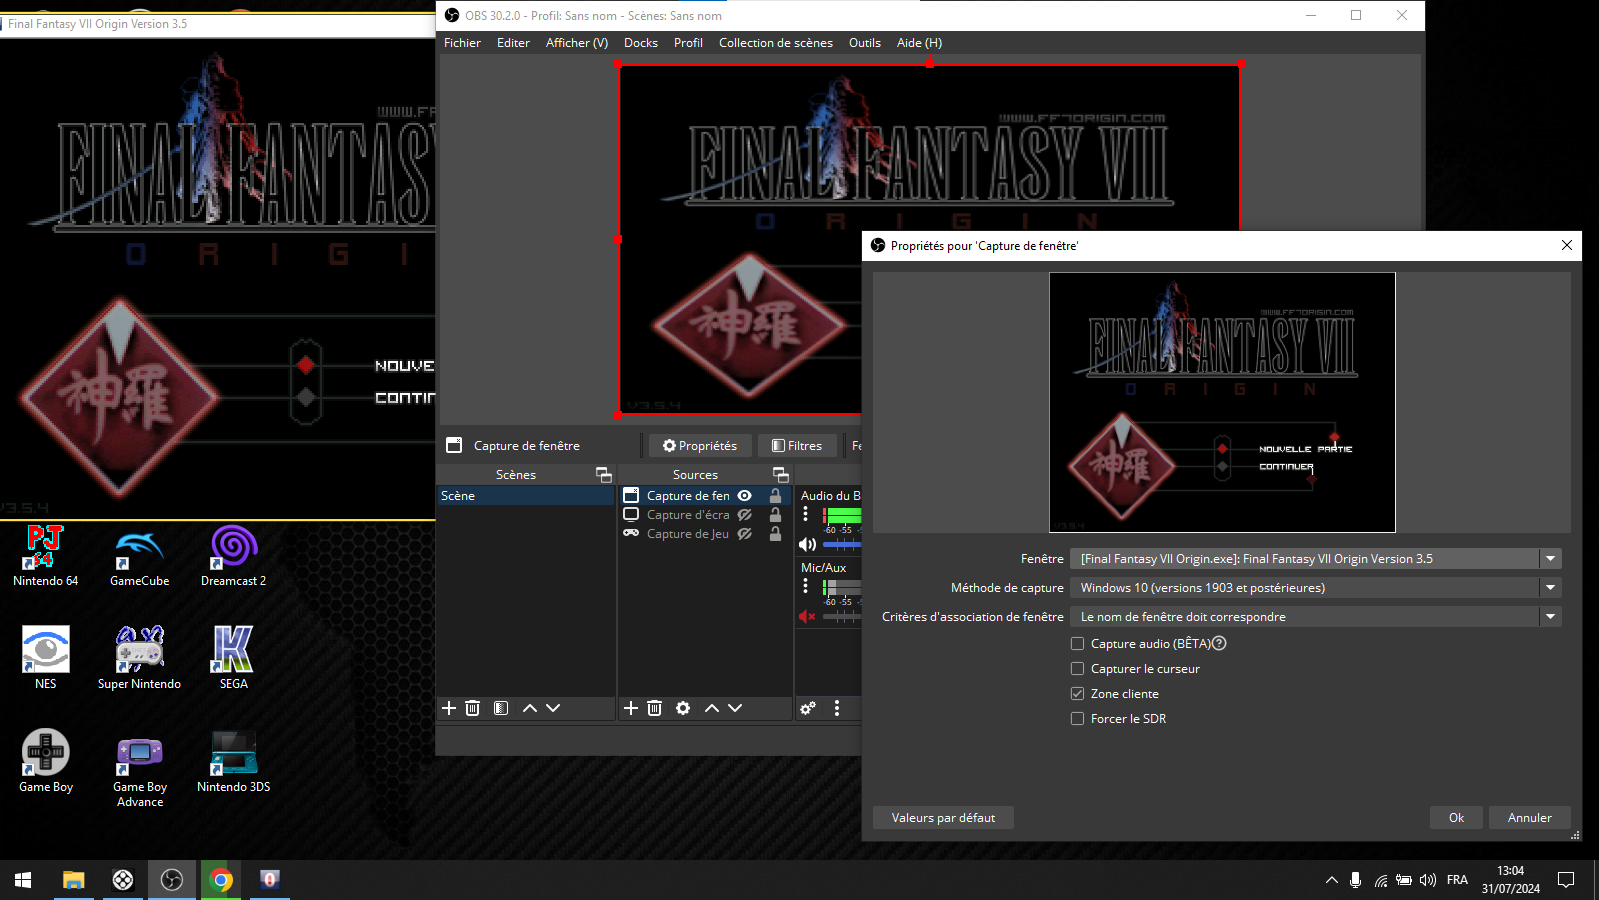This screenshot has width=1599, height=900.
Task: Open the Fichier menu in OBS
Action: (462, 42)
